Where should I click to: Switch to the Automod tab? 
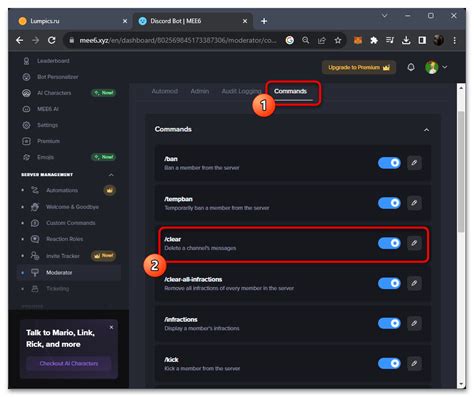(x=165, y=91)
